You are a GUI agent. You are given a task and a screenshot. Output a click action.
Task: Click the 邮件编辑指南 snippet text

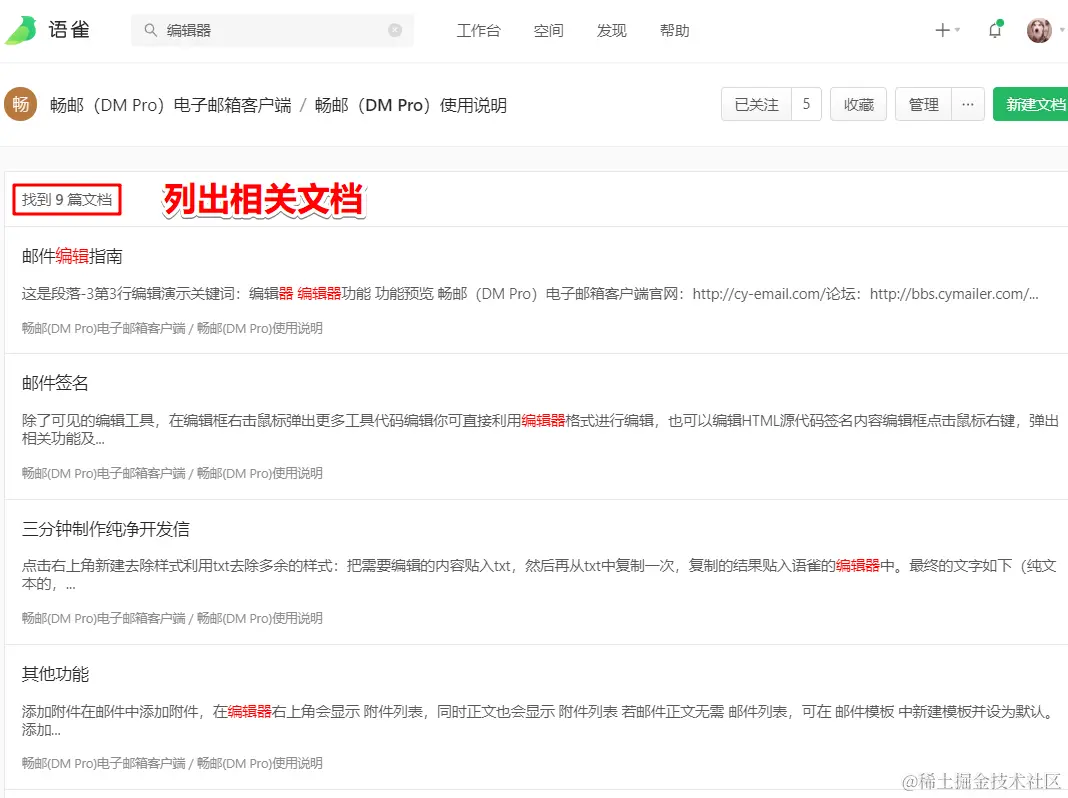click(530, 293)
